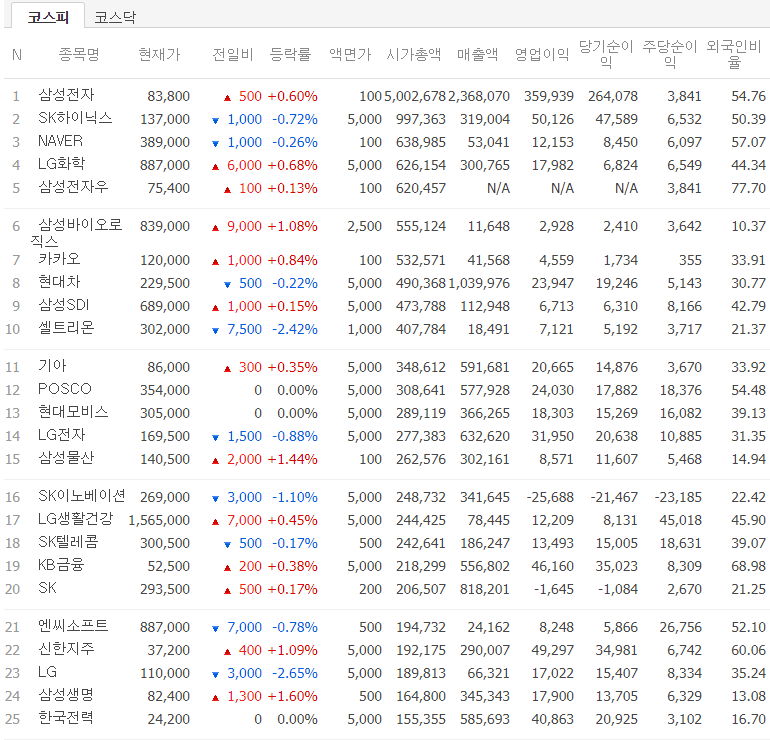This screenshot has height=740, width=770.
Task: Click the 외국인비율 column header
Action: (x=734, y=54)
